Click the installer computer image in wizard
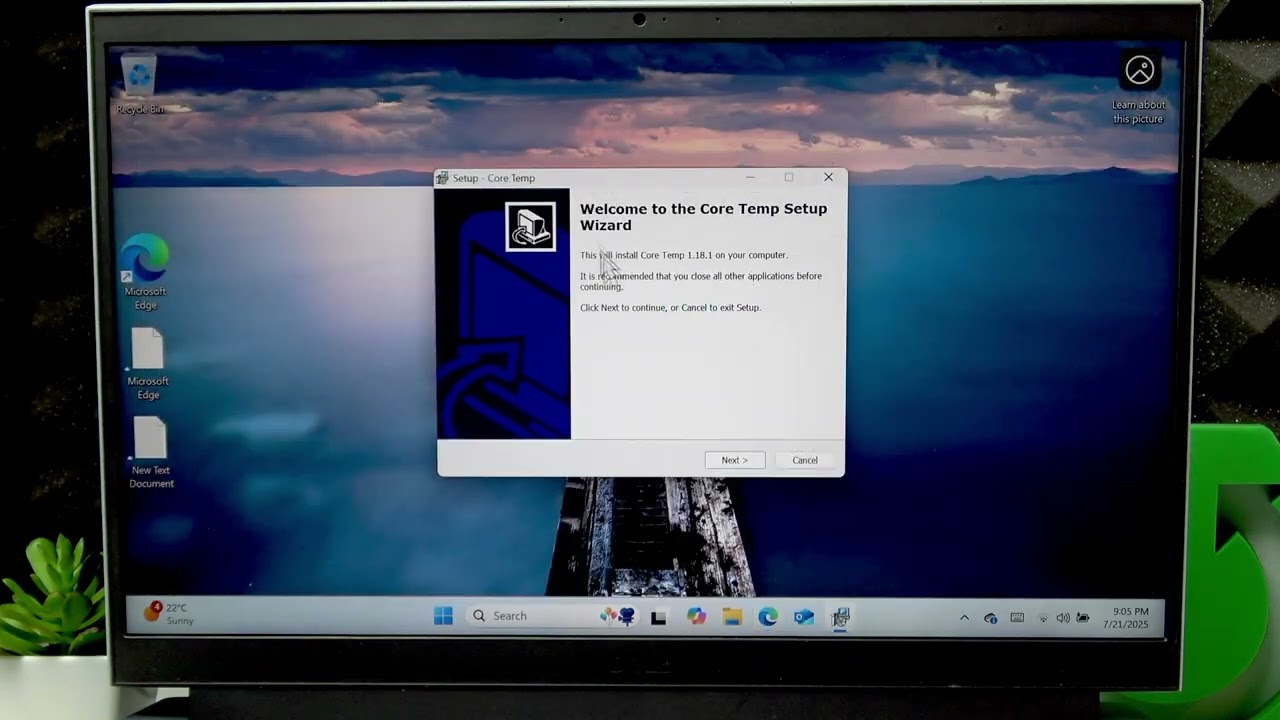 pos(530,226)
